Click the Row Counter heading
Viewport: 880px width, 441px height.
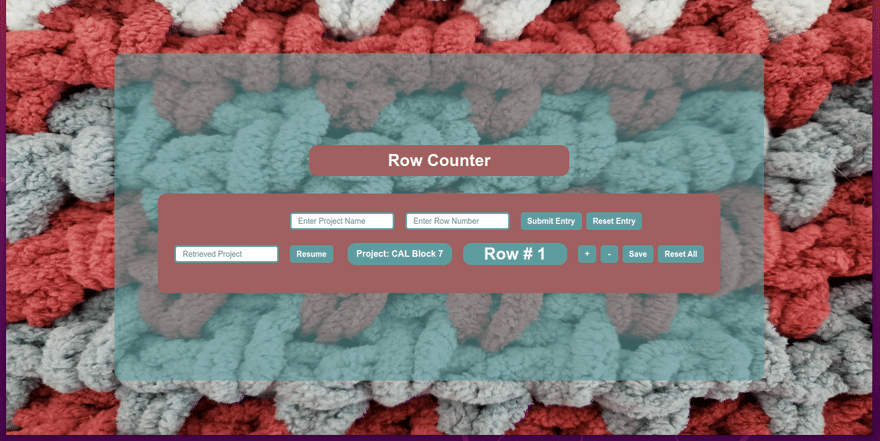point(439,160)
